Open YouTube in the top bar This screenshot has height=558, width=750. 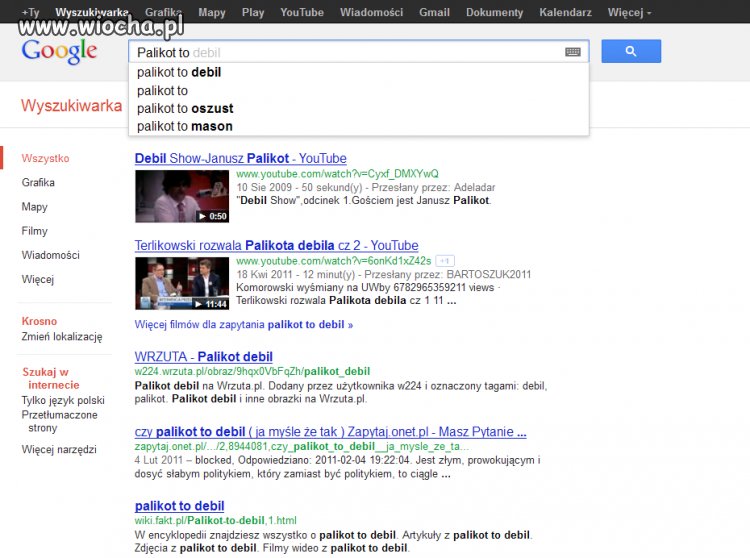coord(302,12)
